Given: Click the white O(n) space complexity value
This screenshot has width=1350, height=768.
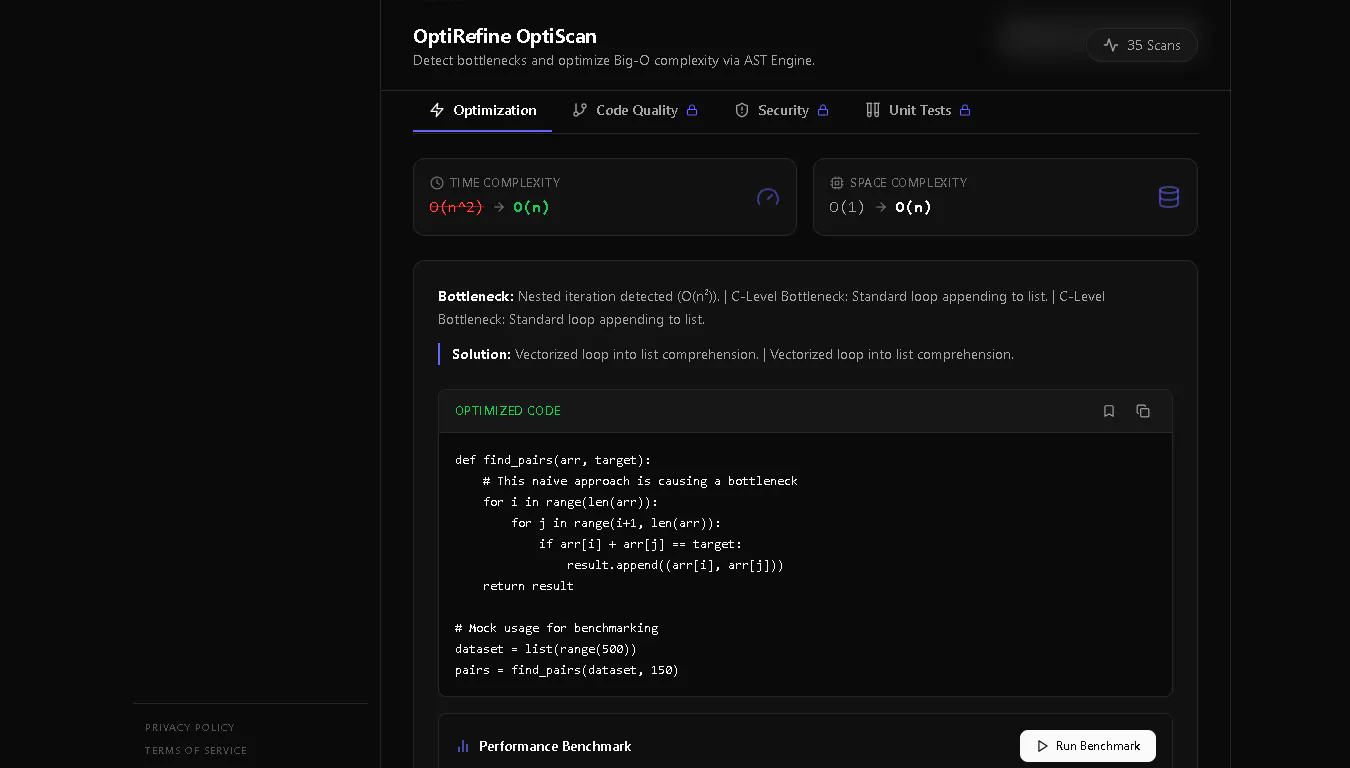Looking at the screenshot, I should point(913,207).
